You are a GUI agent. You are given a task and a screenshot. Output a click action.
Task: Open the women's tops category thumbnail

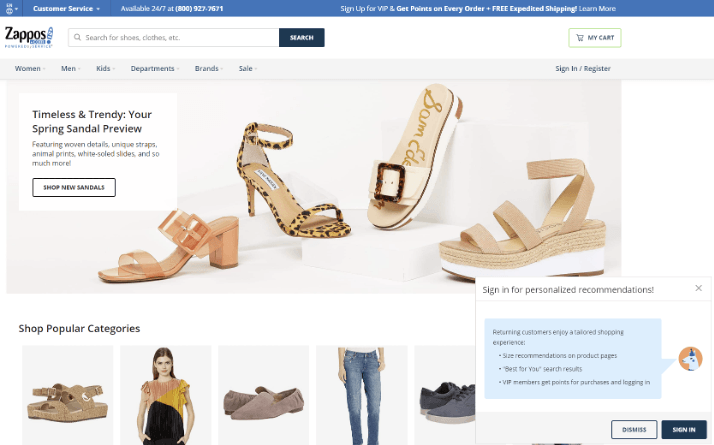[166, 395]
